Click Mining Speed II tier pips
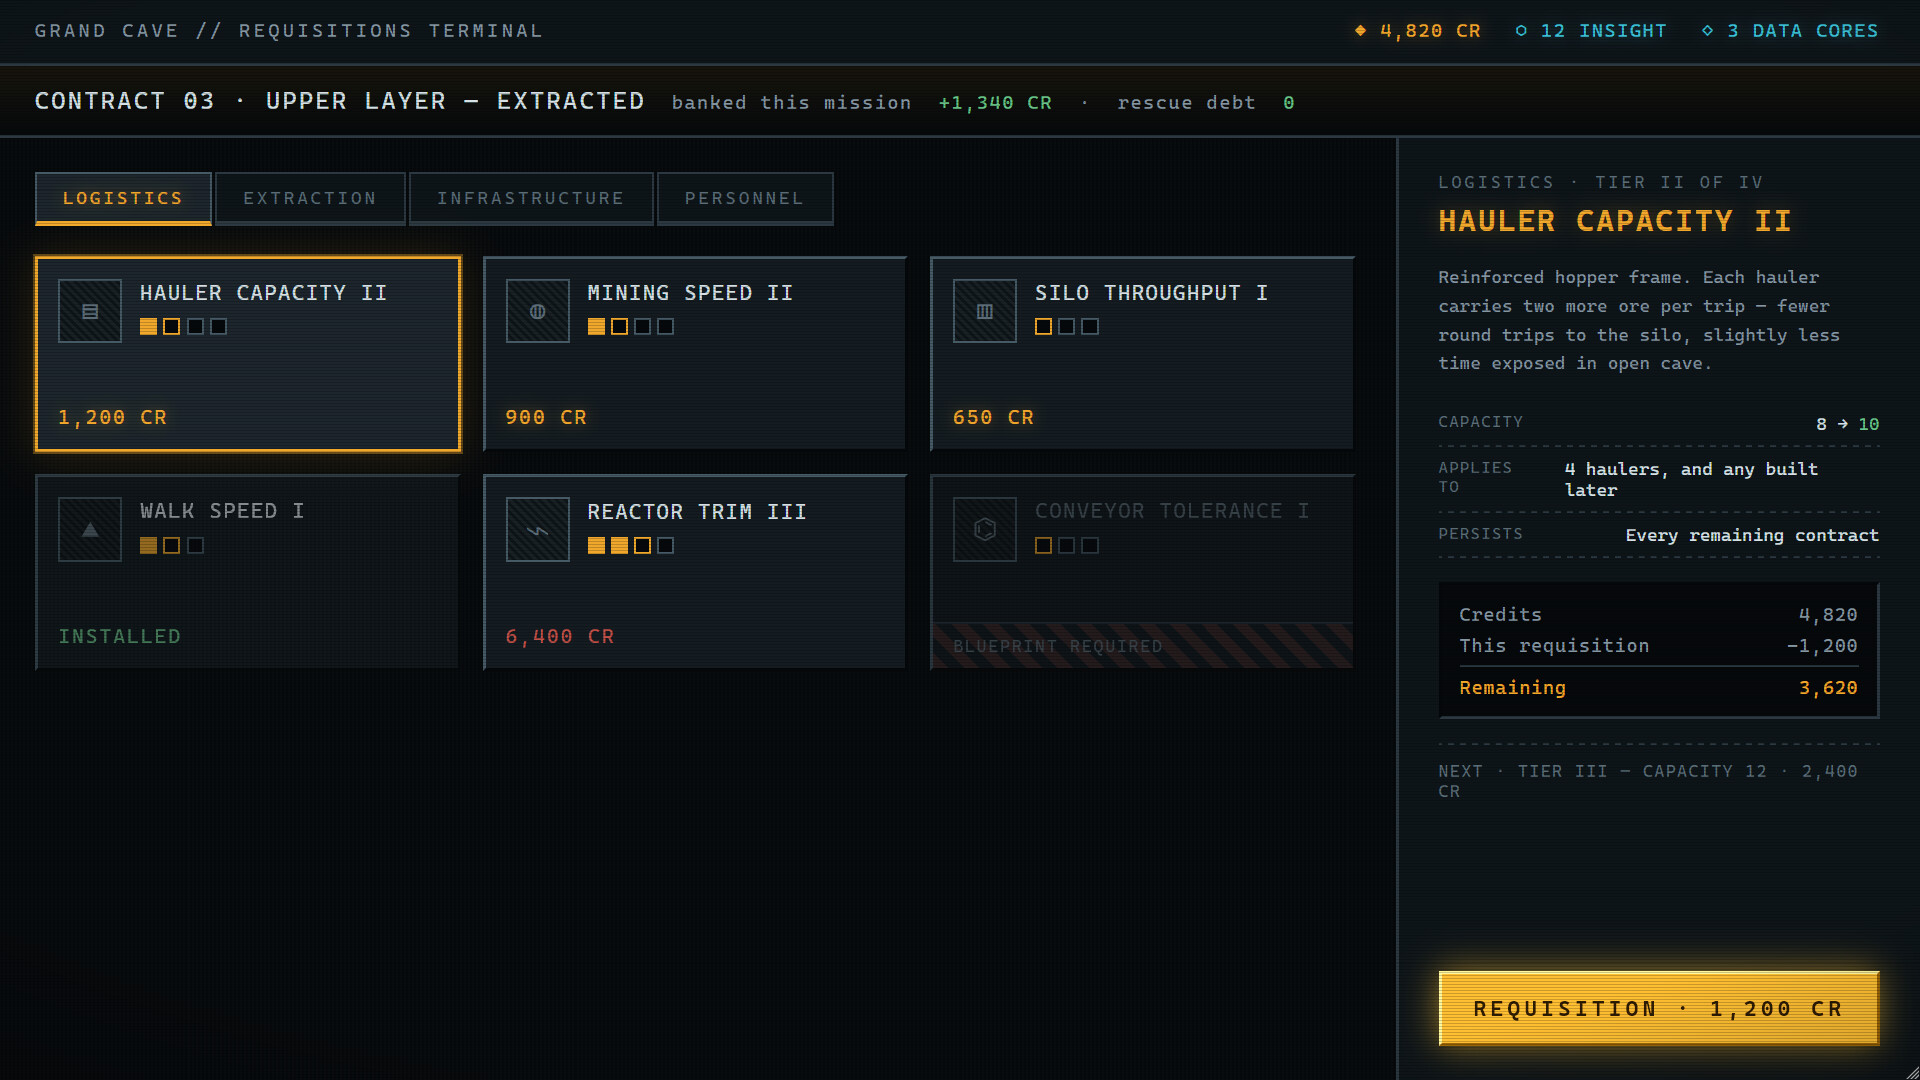 tap(631, 327)
